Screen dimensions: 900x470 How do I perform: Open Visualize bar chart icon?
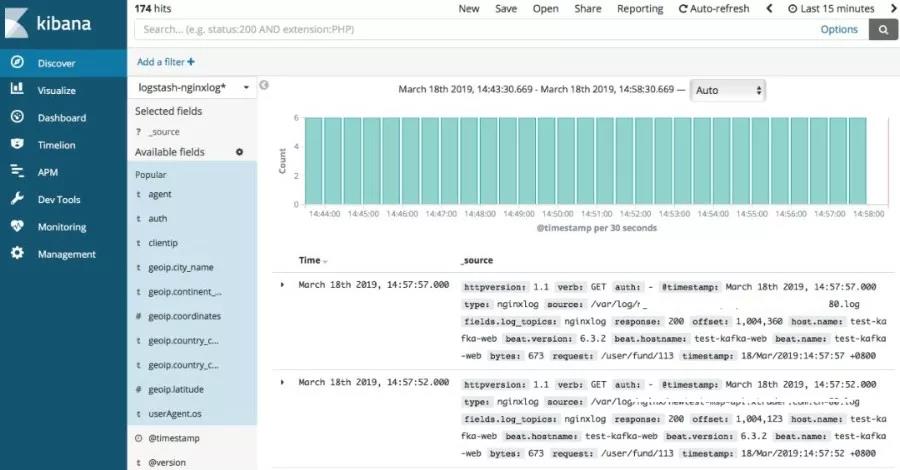pyautogui.click(x=17, y=89)
